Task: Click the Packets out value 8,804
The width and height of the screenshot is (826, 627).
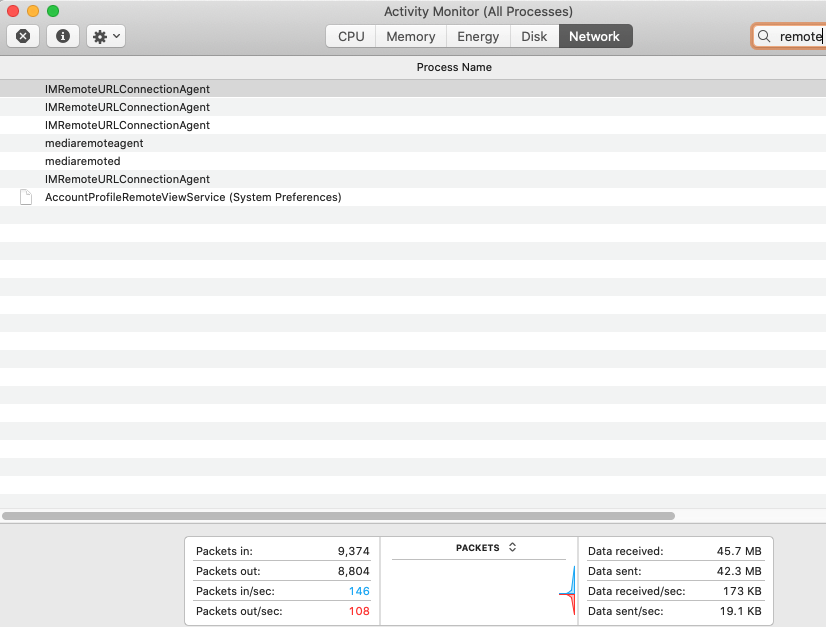Action: (x=353, y=571)
